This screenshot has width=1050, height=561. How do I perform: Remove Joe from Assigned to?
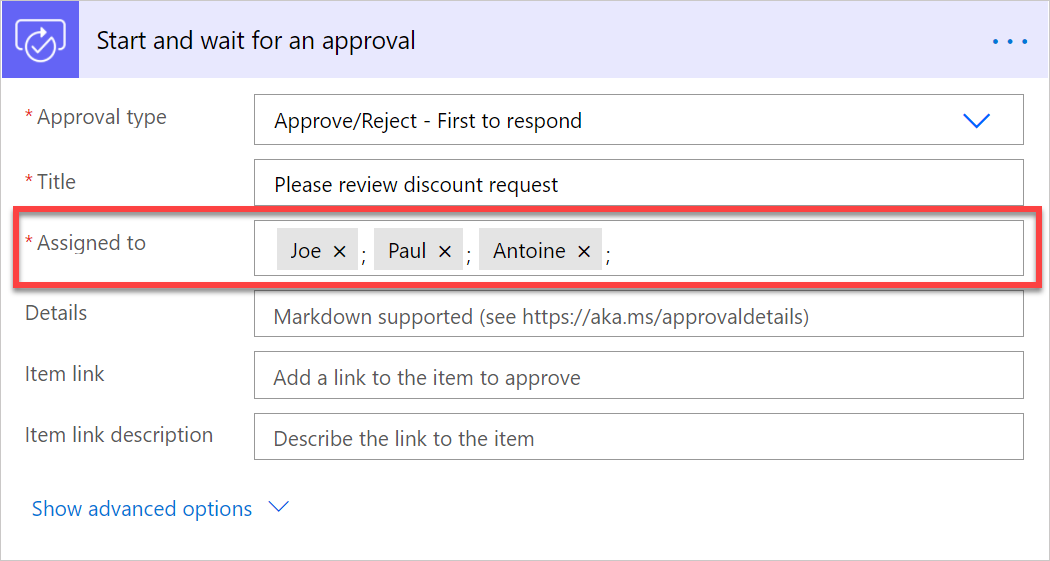coord(340,251)
